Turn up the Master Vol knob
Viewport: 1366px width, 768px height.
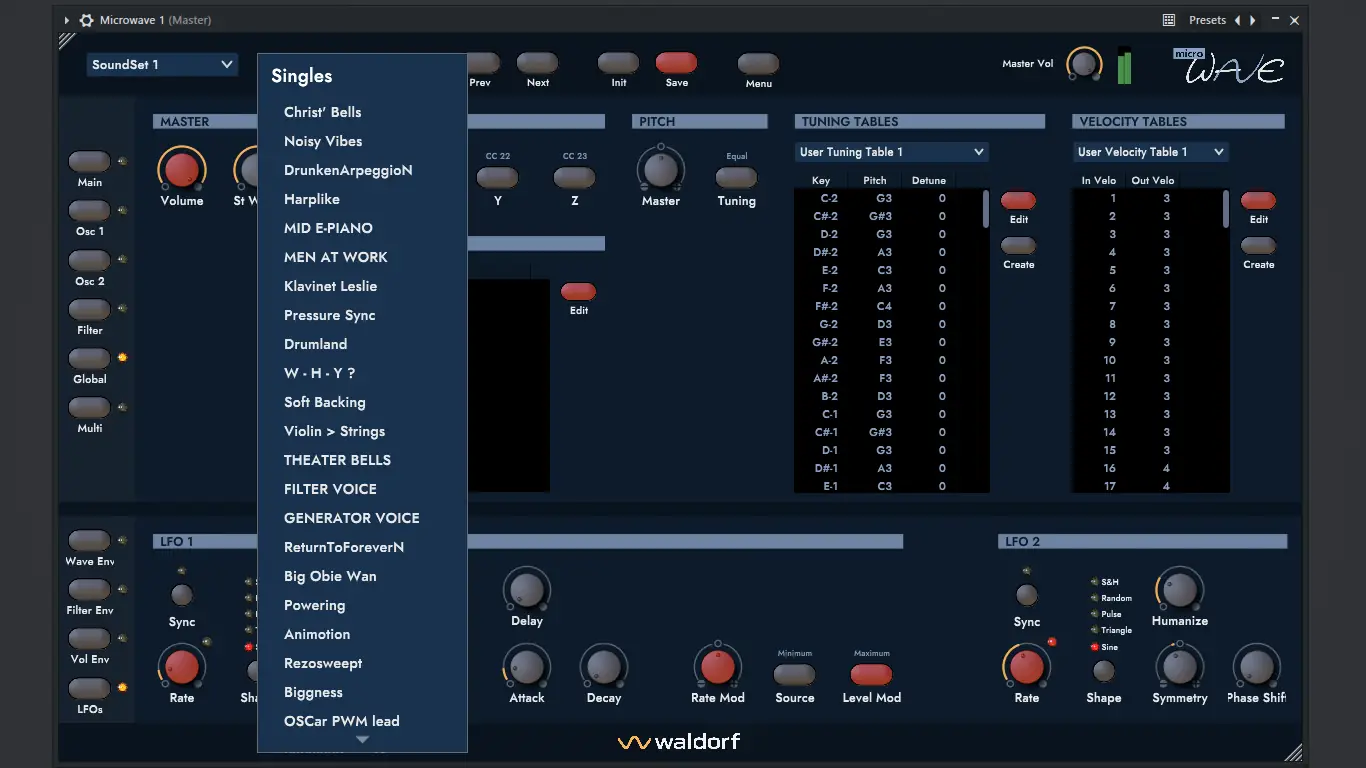[1083, 63]
